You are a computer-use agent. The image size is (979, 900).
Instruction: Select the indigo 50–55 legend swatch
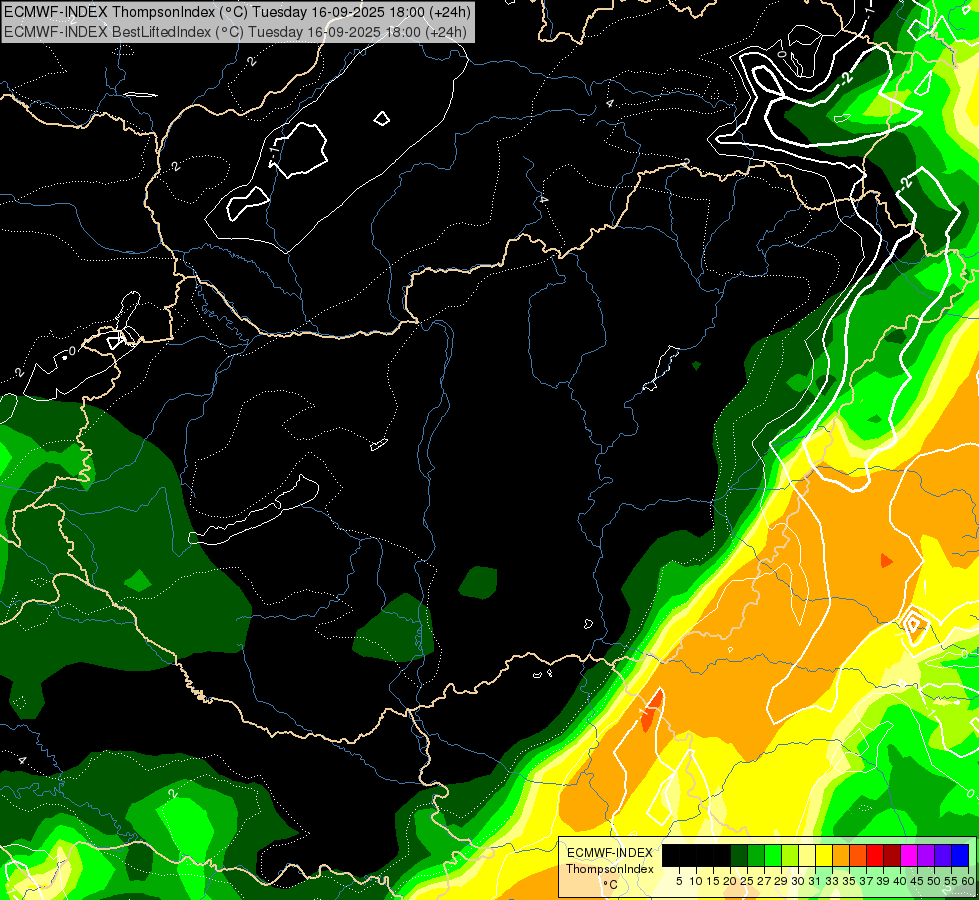coord(943,856)
